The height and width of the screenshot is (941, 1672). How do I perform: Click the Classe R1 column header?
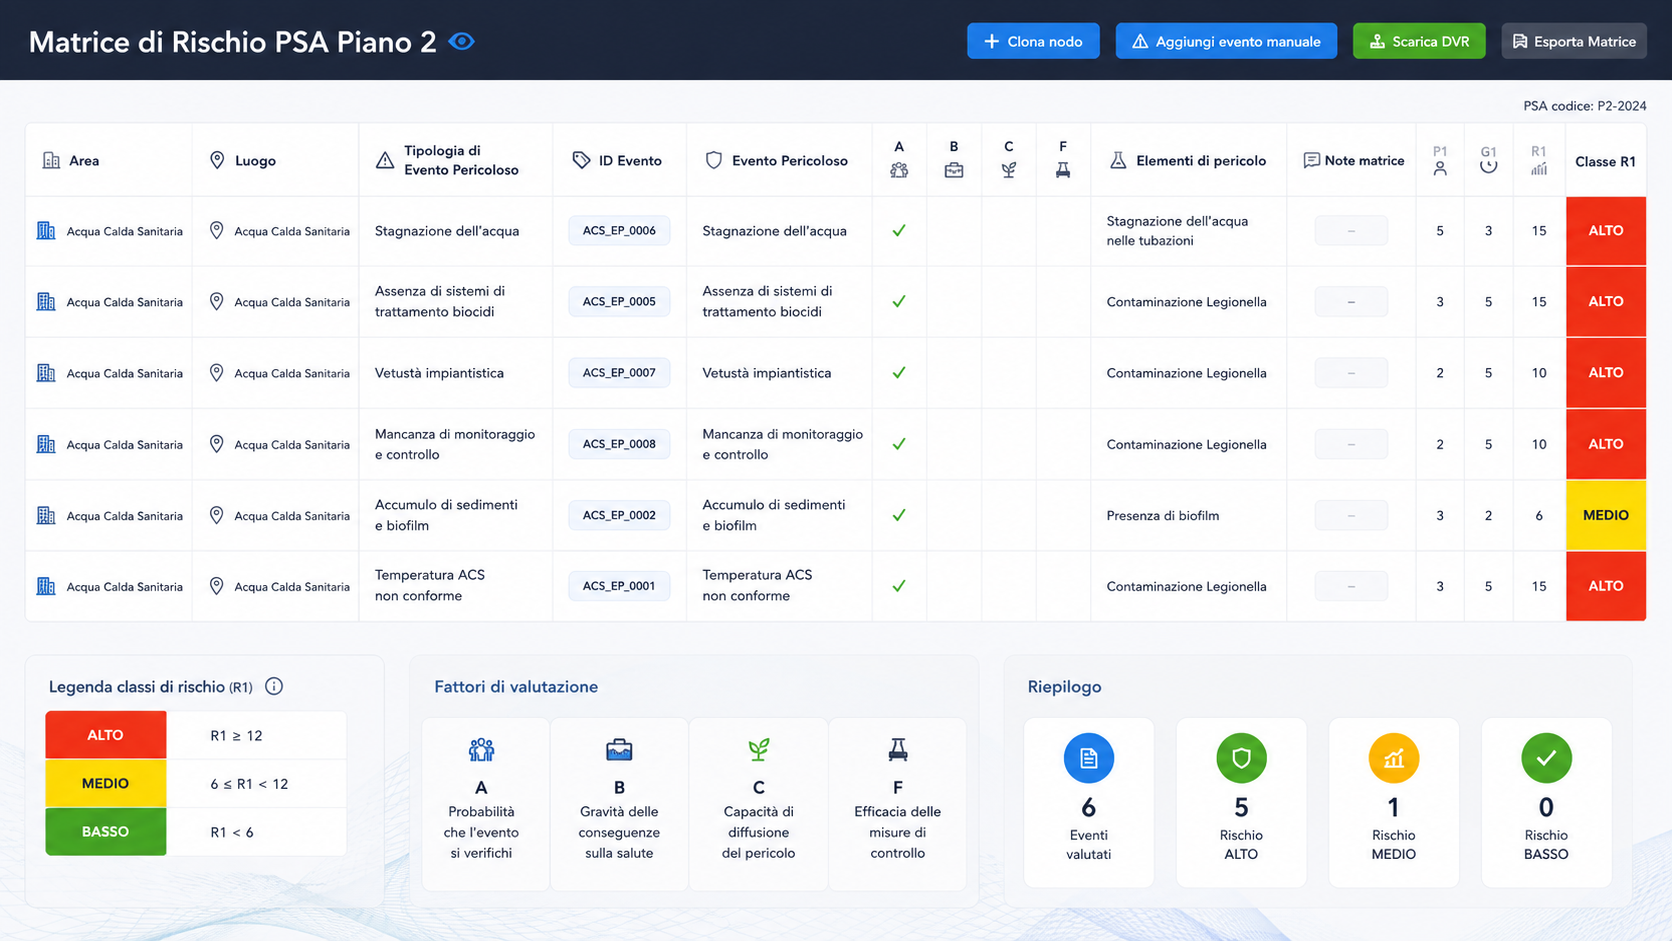[x=1606, y=161]
